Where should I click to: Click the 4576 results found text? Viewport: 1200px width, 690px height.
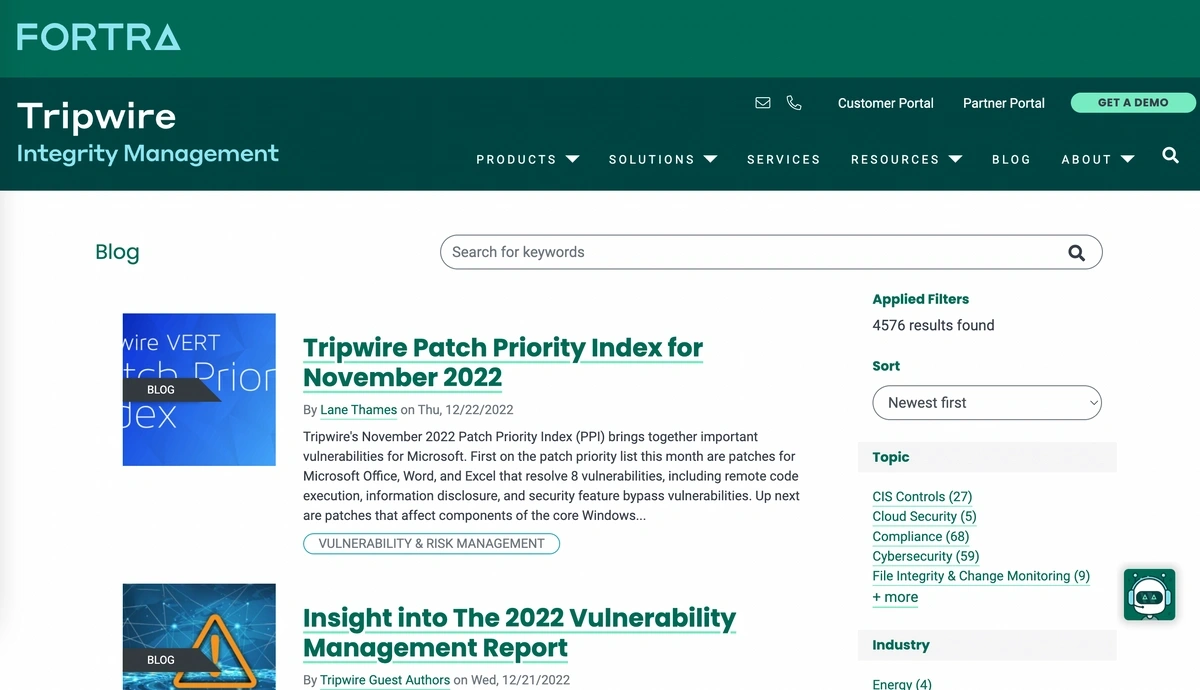[x=933, y=325]
